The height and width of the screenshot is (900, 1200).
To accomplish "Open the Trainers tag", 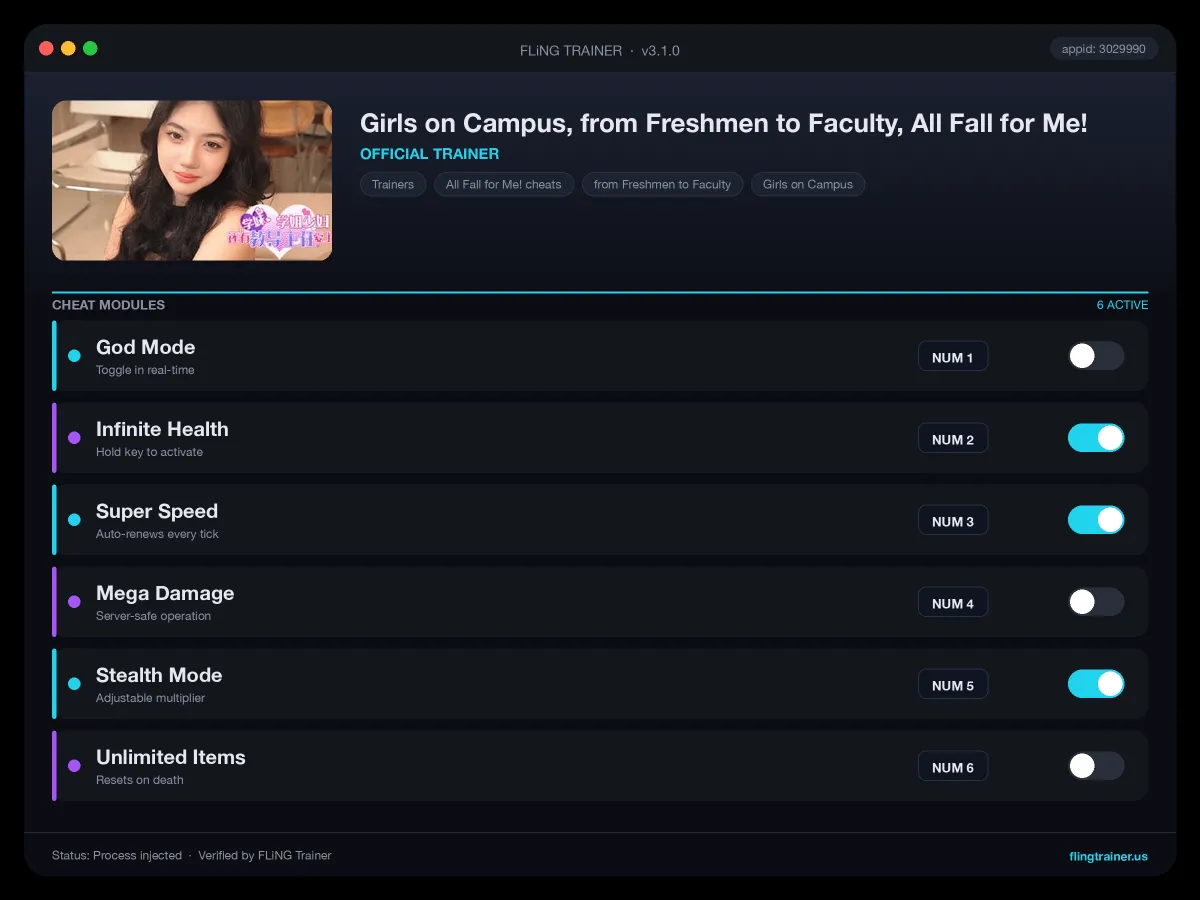I will coord(393,184).
